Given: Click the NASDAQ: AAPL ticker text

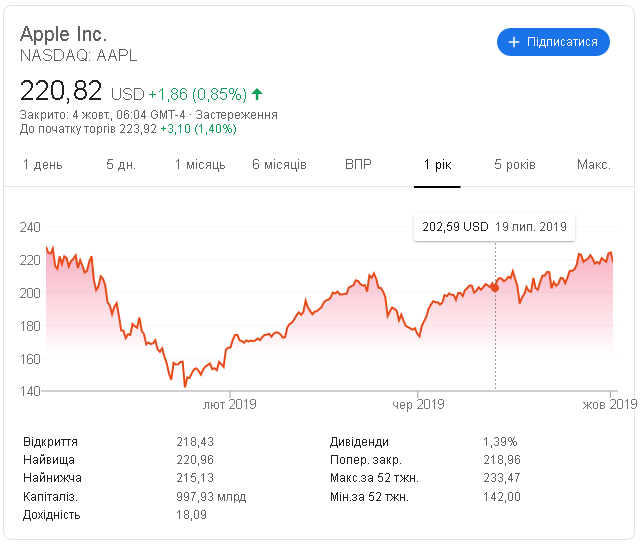Looking at the screenshot, I should coord(79,55).
